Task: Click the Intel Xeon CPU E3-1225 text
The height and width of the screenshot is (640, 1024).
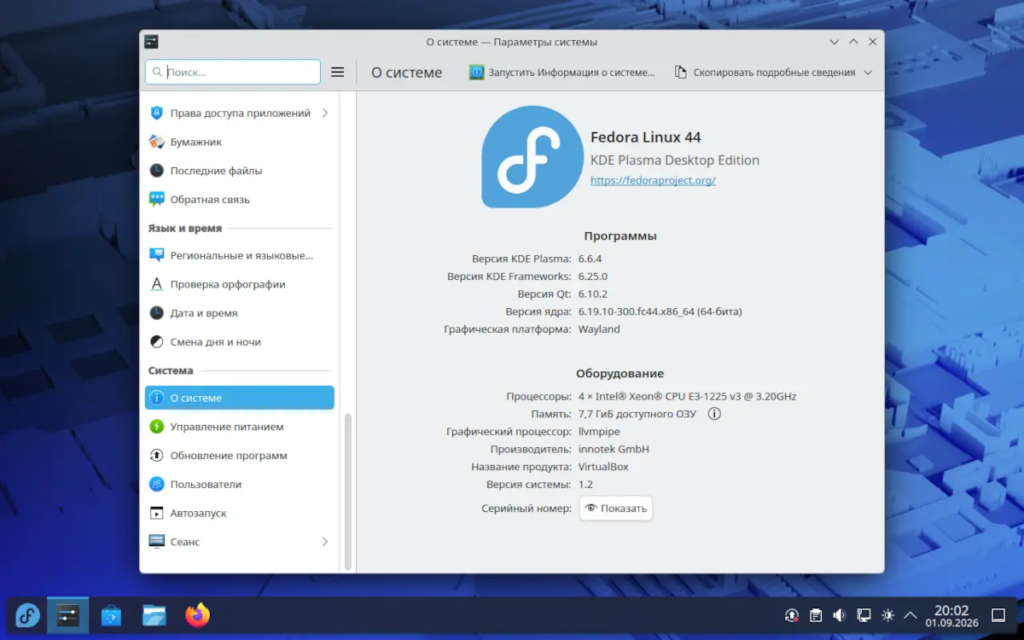Action: click(x=687, y=396)
